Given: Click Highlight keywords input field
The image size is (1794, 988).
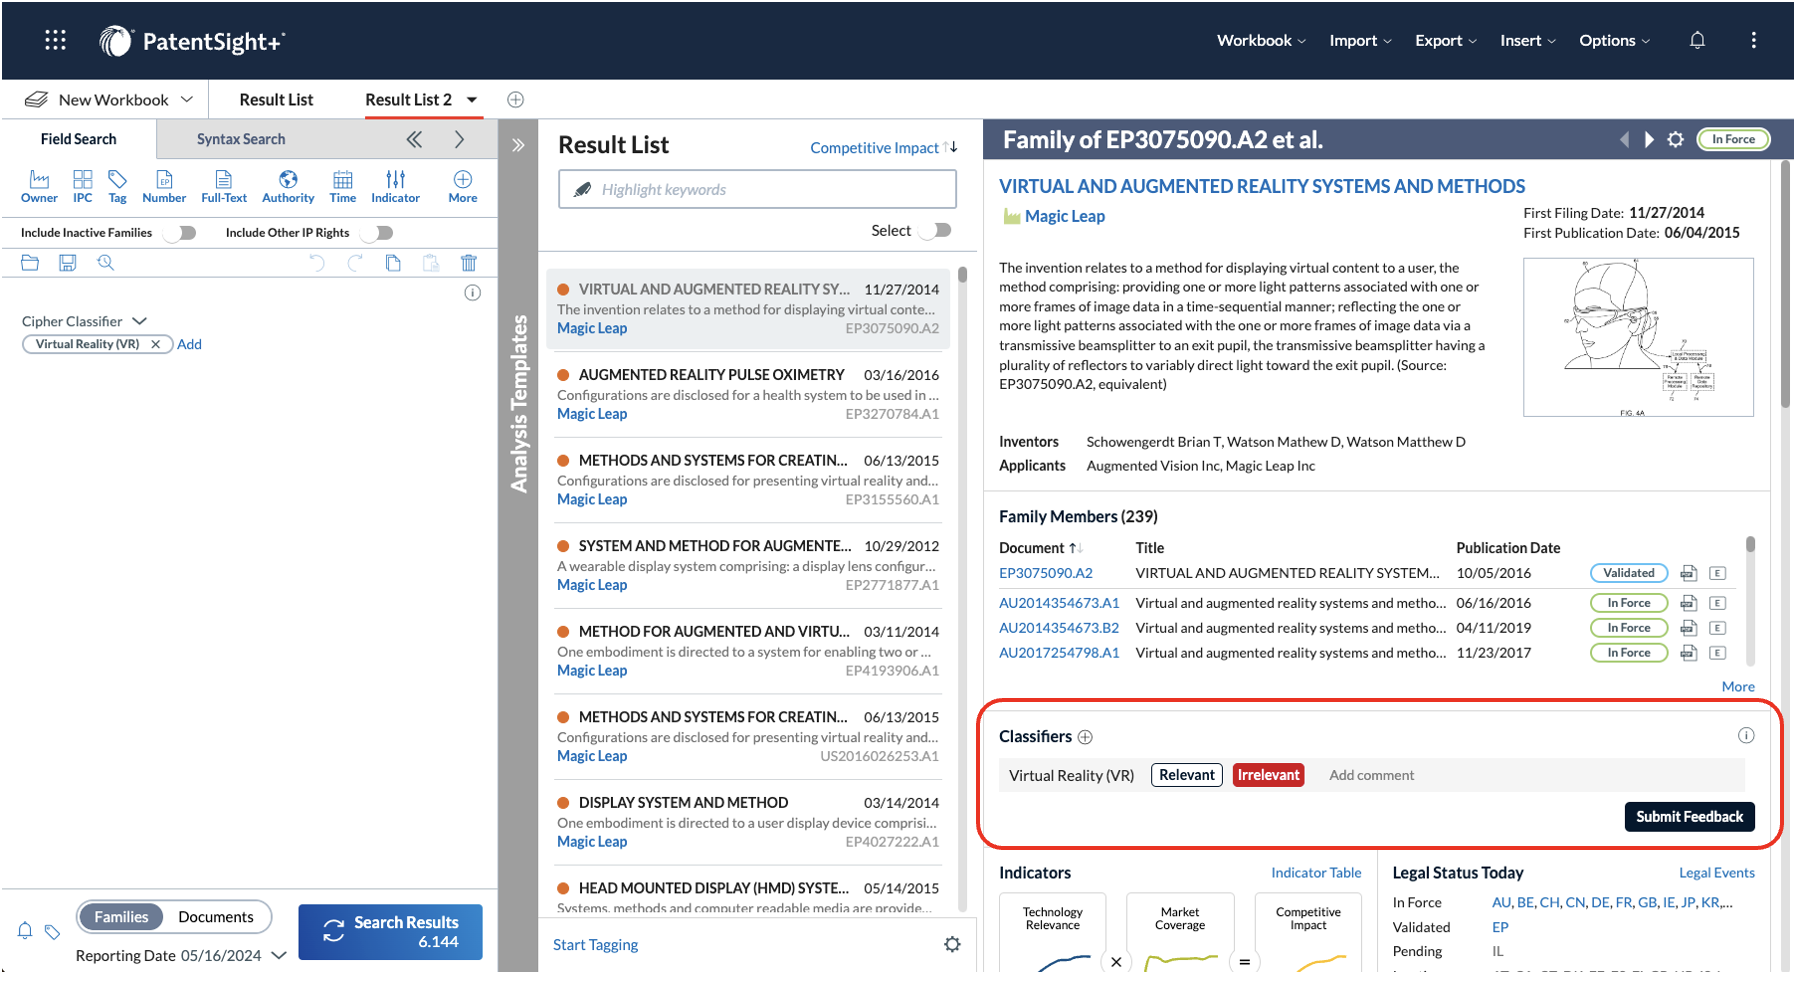Looking at the screenshot, I should pos(757,189).
